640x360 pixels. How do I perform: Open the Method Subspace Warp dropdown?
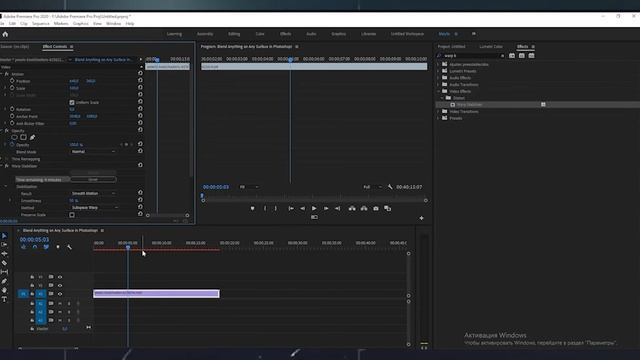tap(94, 208)
